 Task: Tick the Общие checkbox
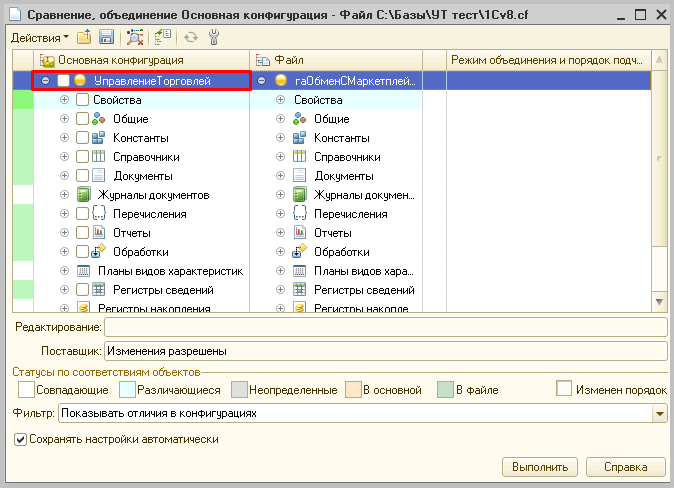(x=82, y=119)
